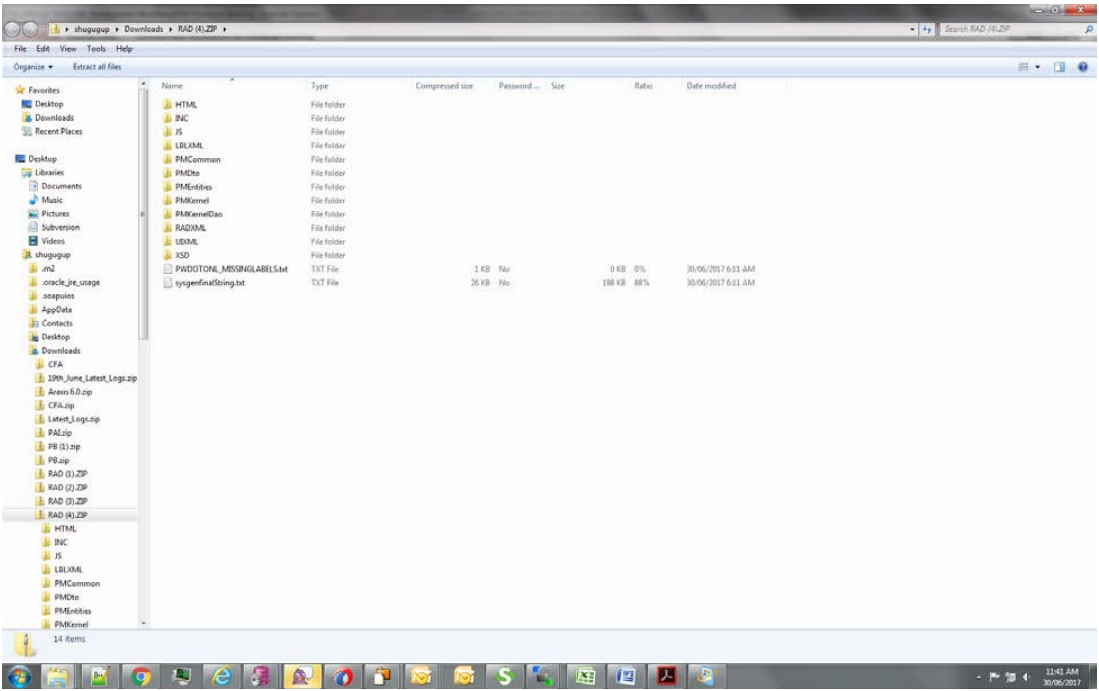Open the HTML folder in file list
1099x691 pixels.
click(186, 104)
